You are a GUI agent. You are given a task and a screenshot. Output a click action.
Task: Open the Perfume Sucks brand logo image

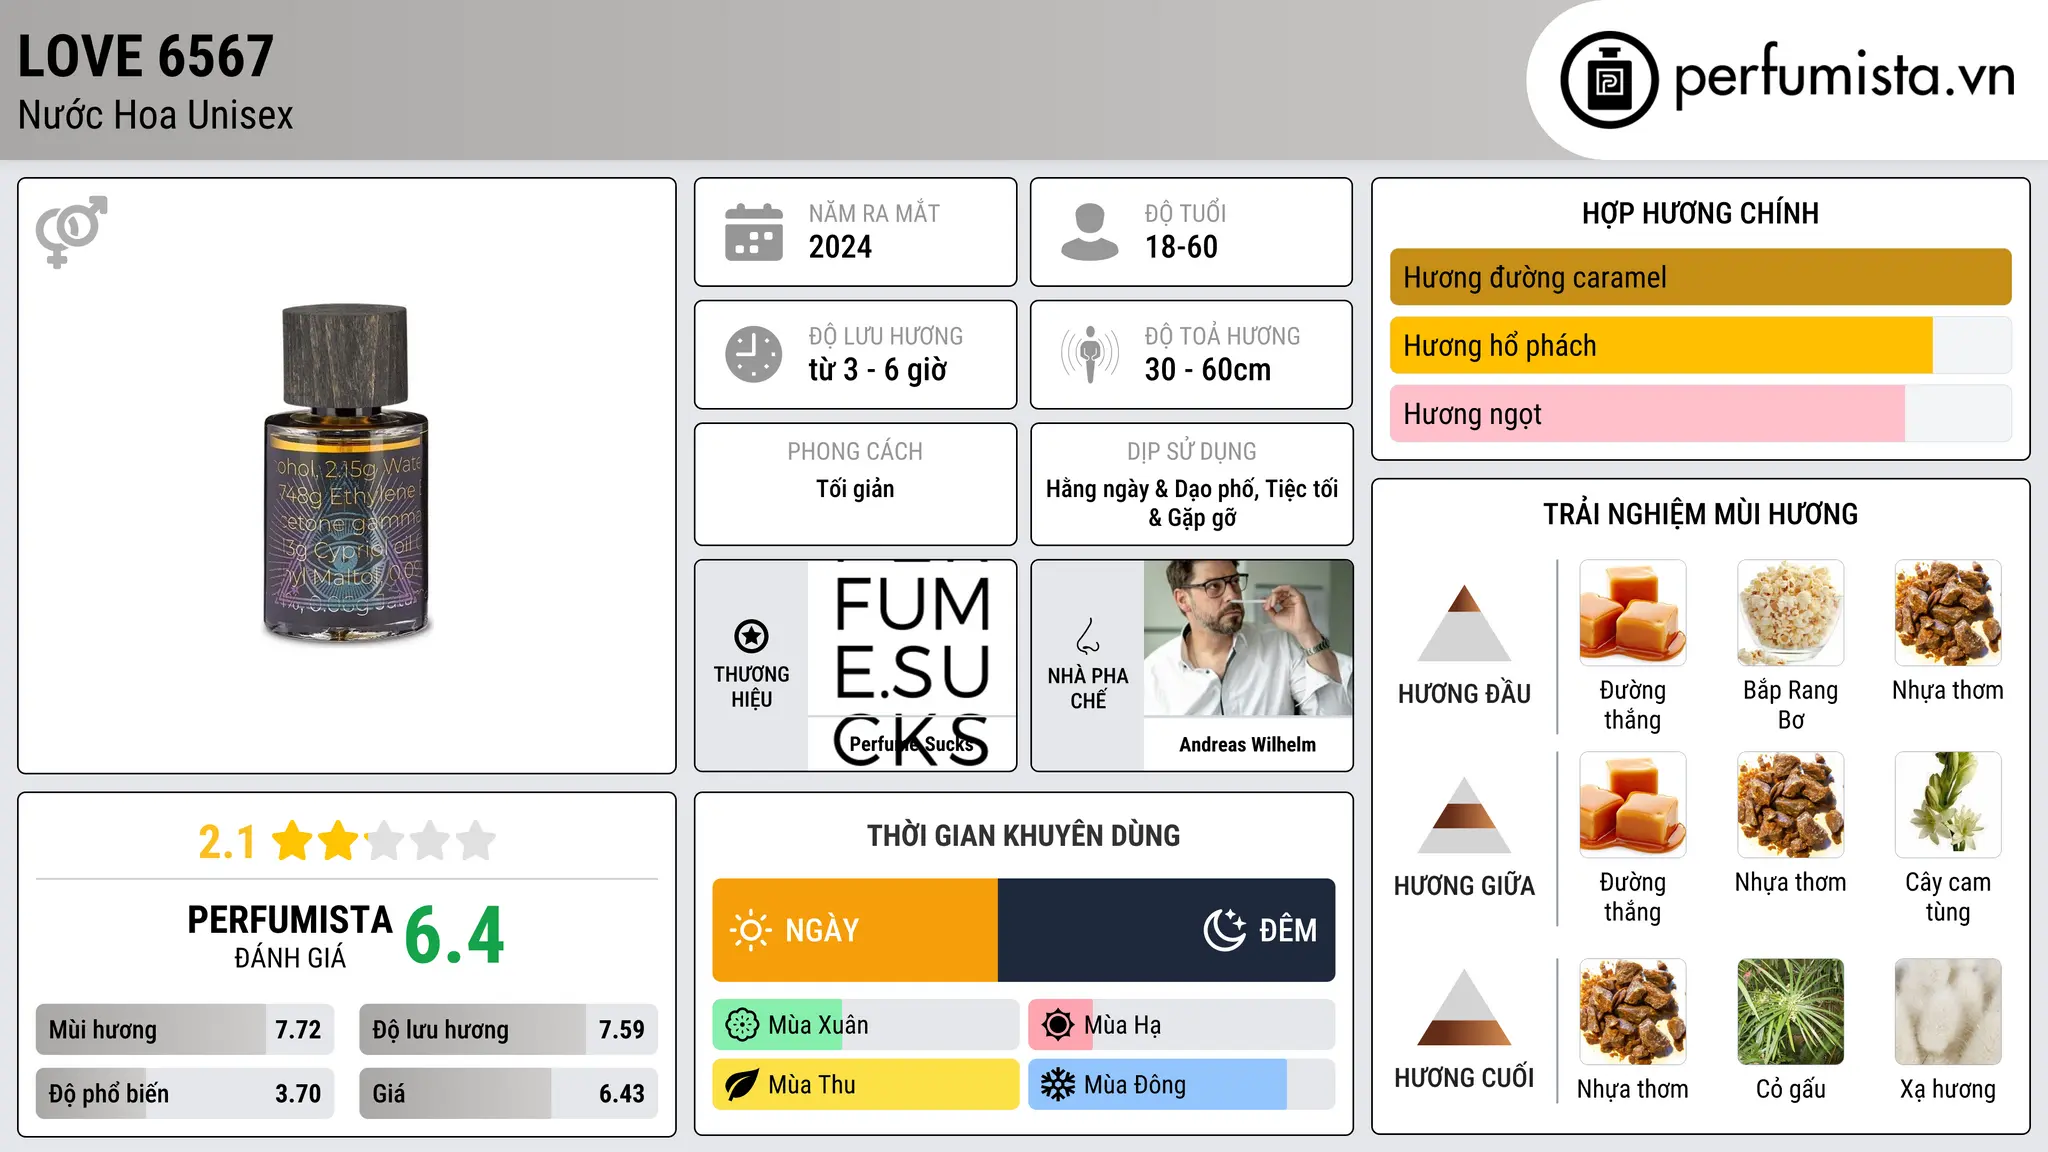[912, 665]
